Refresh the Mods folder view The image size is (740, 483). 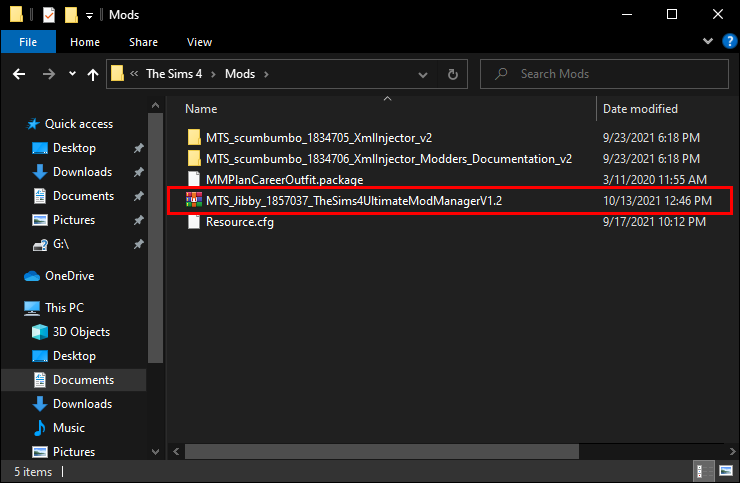[x=453, y=74]
